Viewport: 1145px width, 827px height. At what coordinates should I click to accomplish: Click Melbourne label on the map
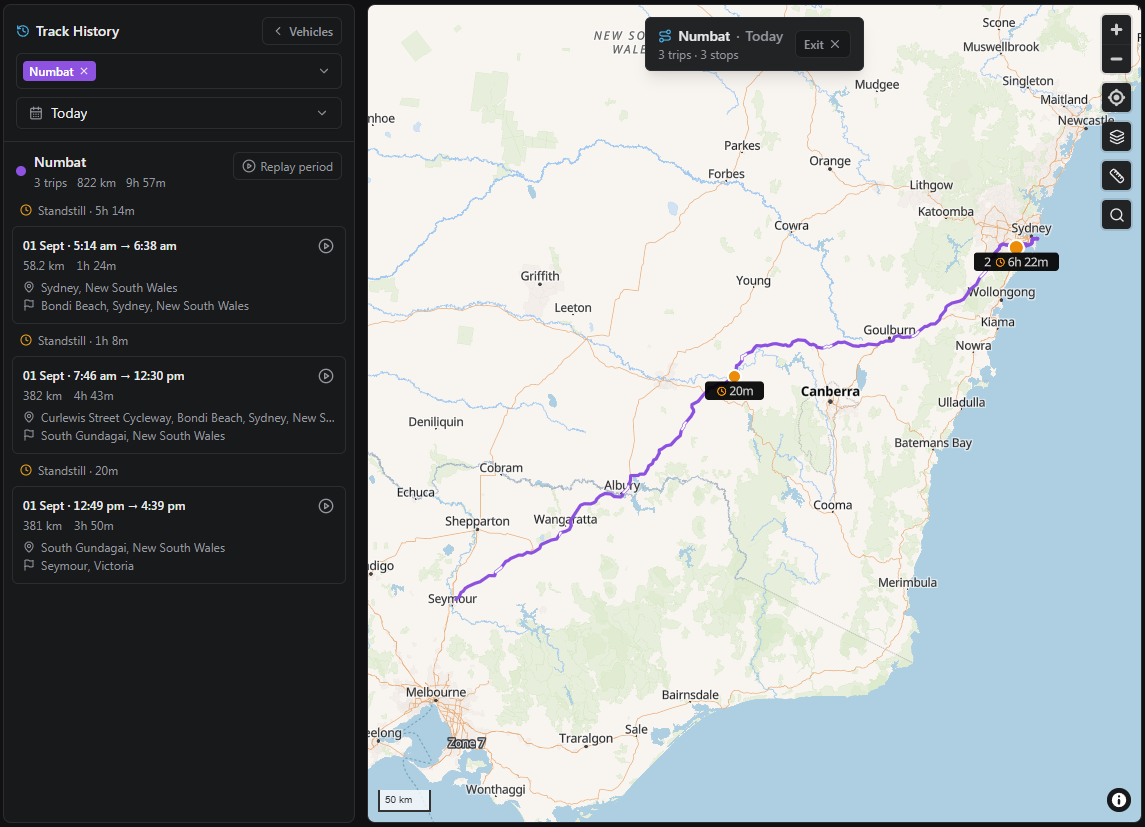pos(436,692)
